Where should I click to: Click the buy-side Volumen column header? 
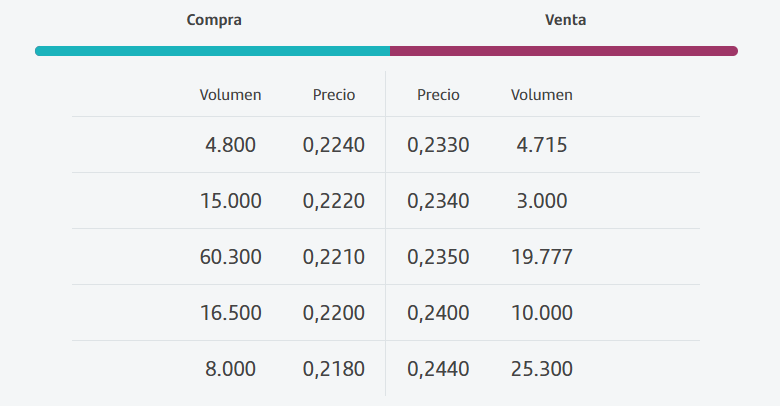(230, 95)
